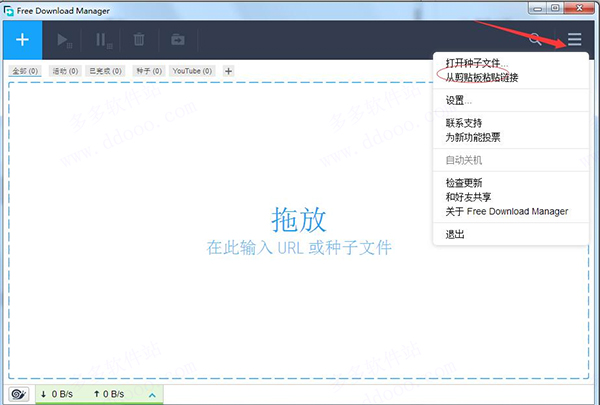Pause all downloads with pause icon
Screen dimensions: 600x405
click(103, 40)
